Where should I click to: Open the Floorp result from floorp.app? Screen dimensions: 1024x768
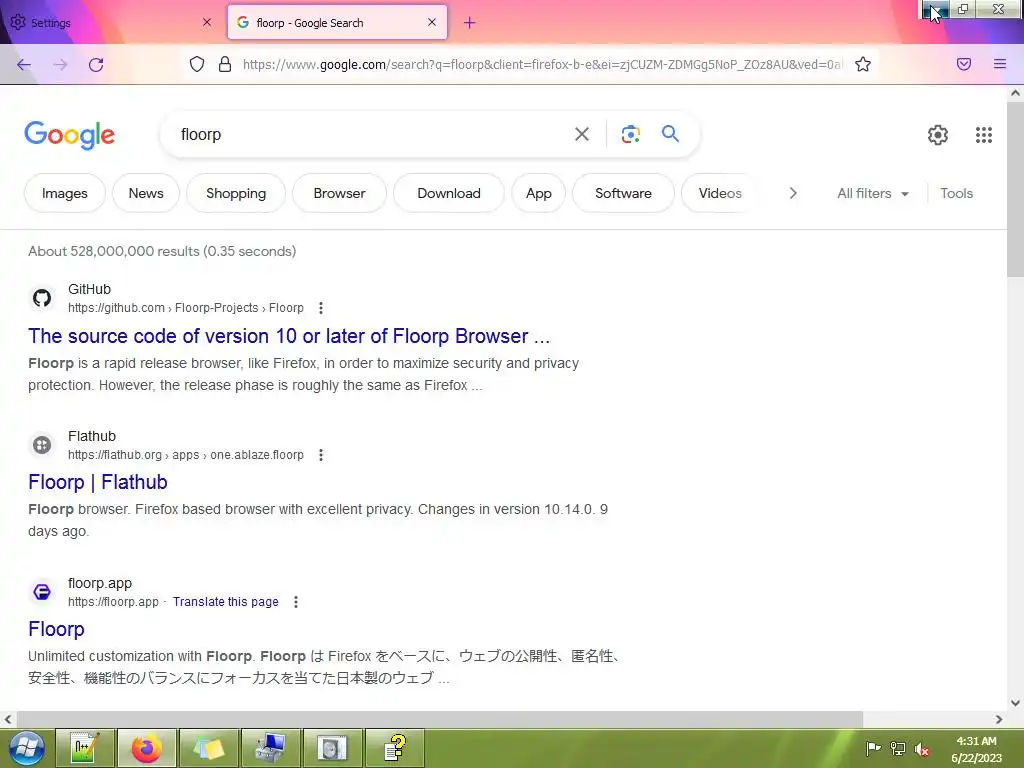56,629
